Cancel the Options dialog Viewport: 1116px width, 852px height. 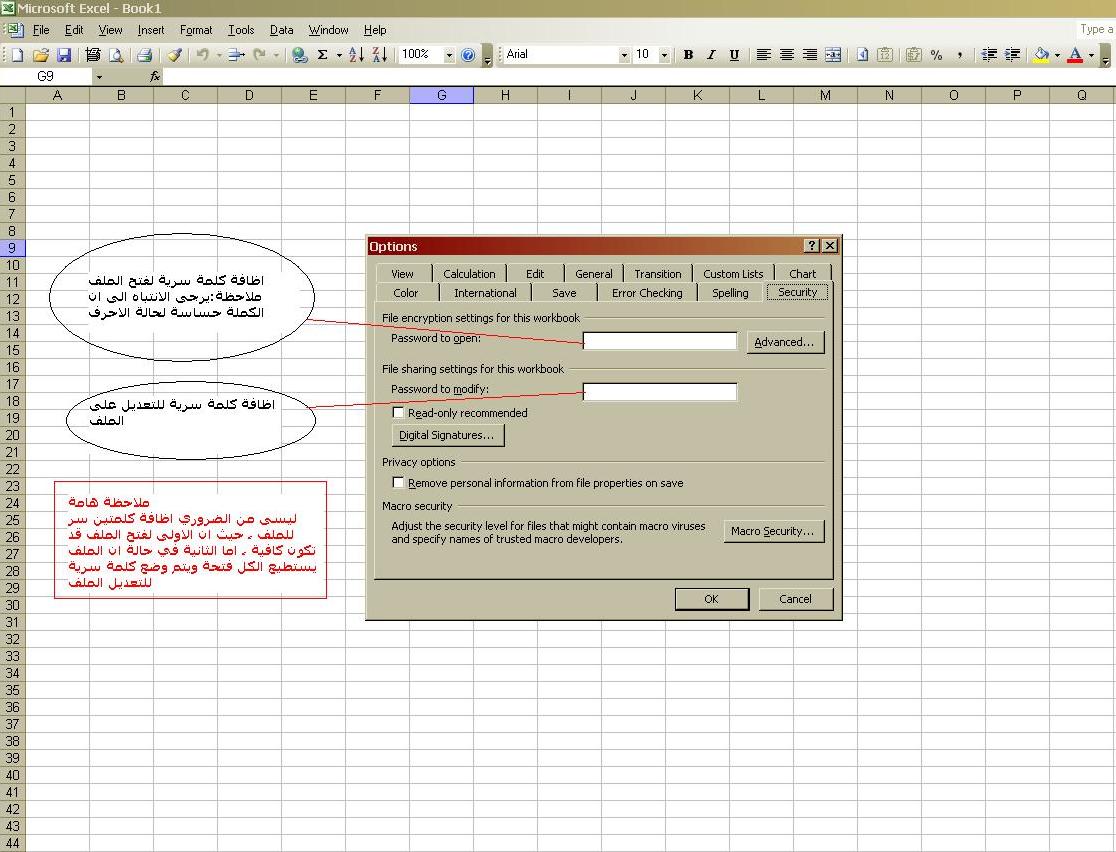pos(795,599)
